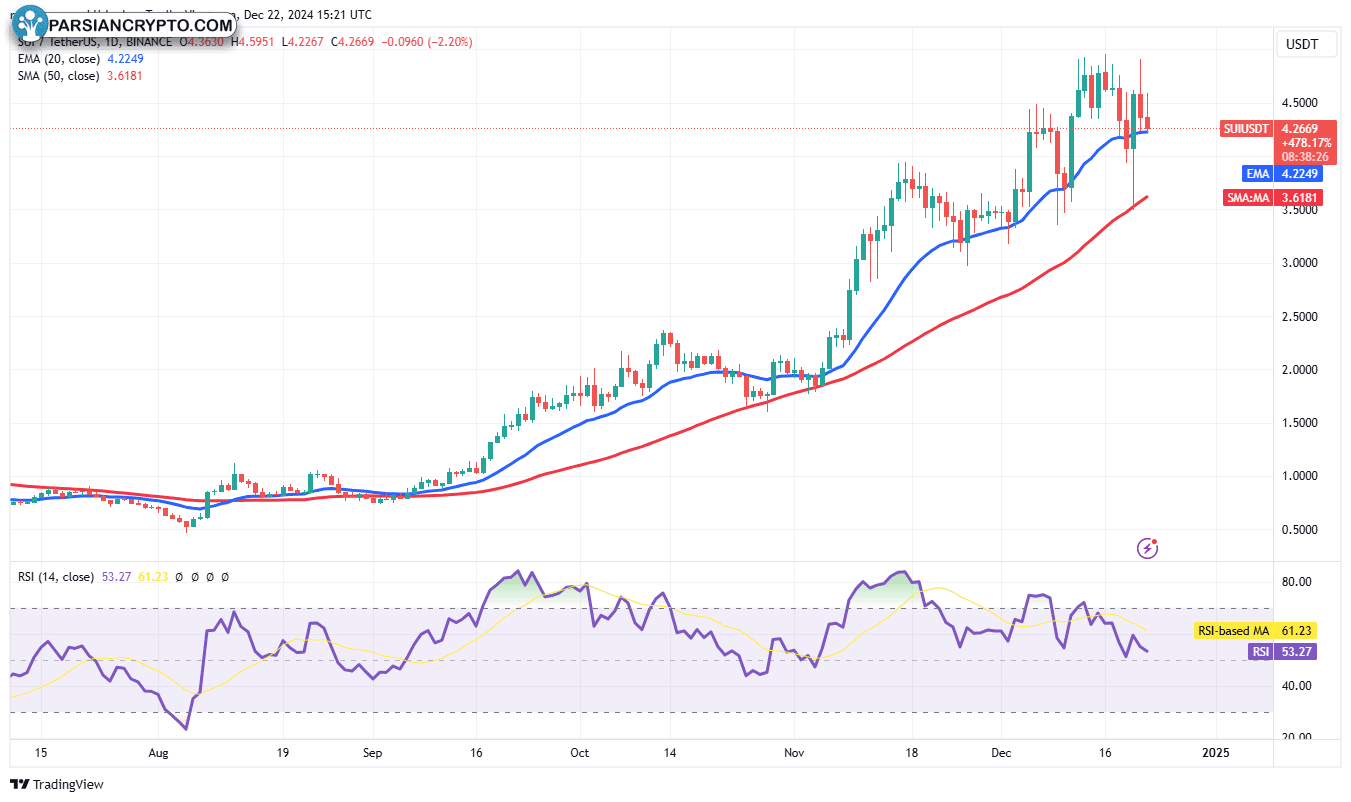Image resolution: width=1351 pixels, height=802 pixels.
Task: Click the Dec 22, 2024 15:21 UTC timestamp
Action: click(309, 15)
